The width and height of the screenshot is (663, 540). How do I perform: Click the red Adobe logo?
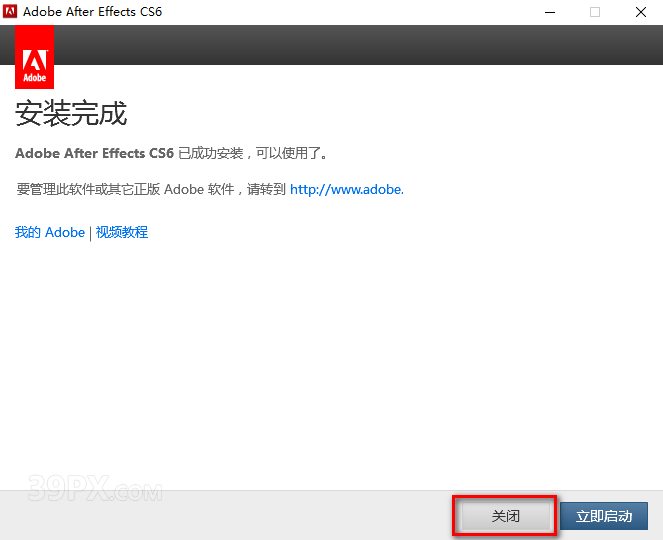34,57
